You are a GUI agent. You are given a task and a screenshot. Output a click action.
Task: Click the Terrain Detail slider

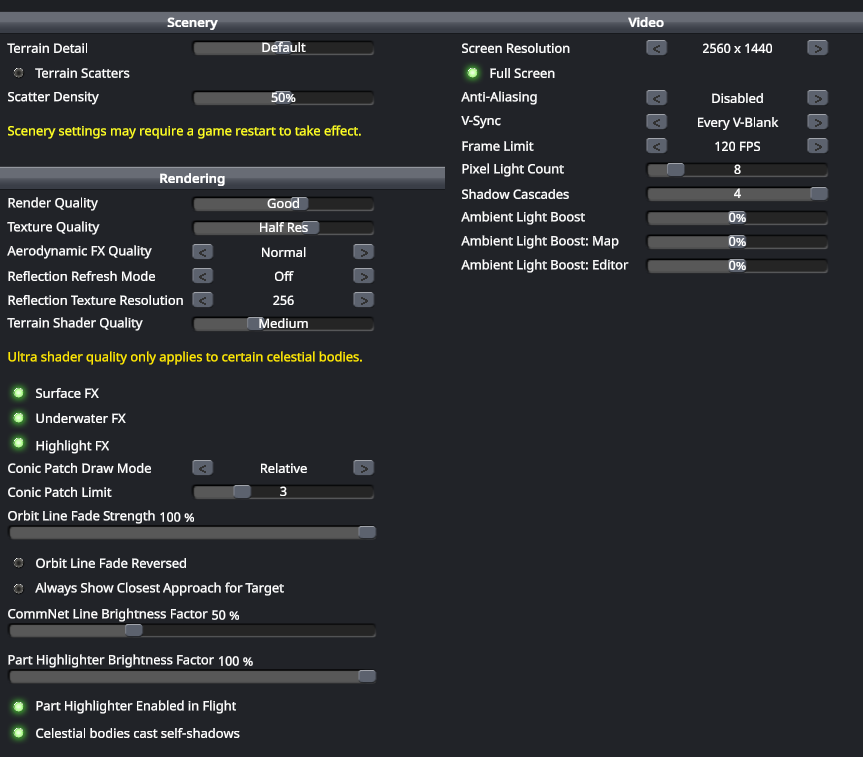point(283,48)
